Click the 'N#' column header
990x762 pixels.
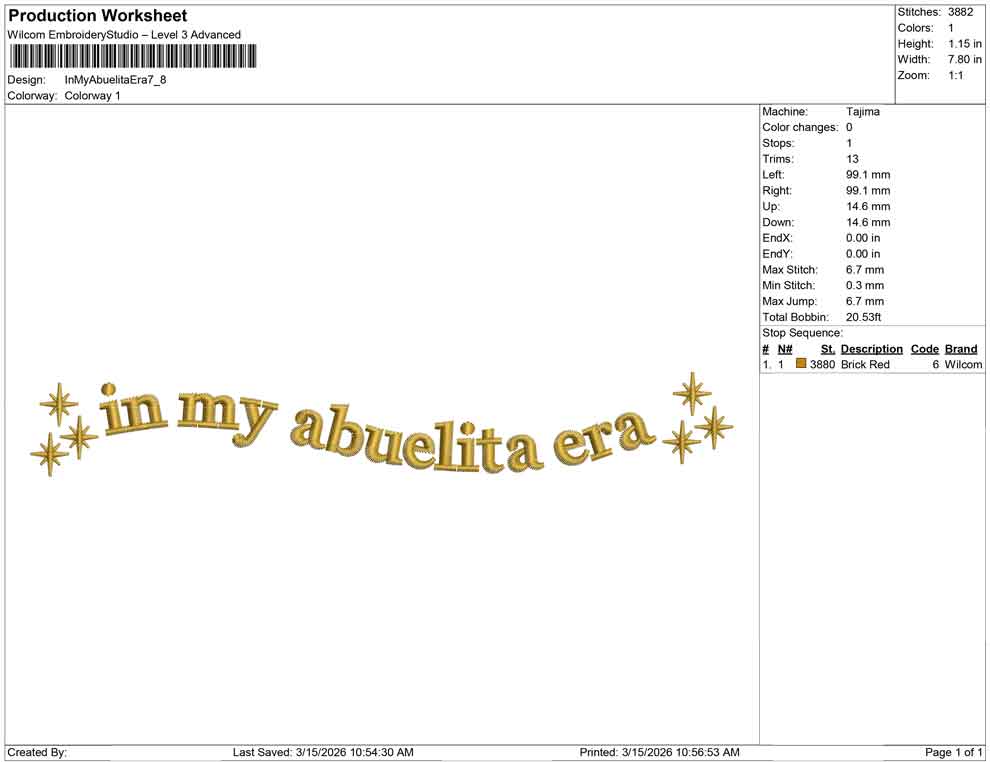(785, 349)
